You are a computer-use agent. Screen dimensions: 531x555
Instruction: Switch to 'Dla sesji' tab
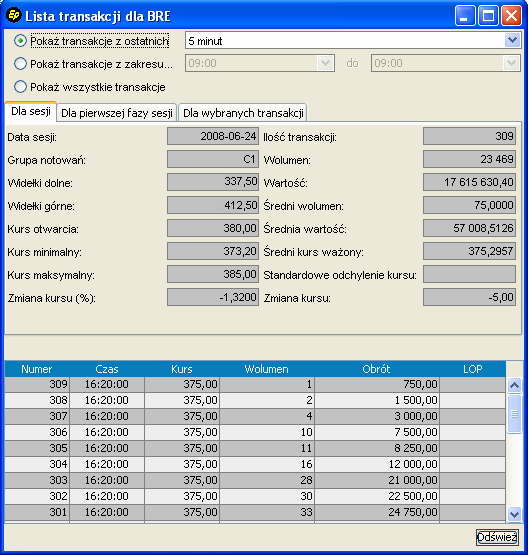(31, 112)
